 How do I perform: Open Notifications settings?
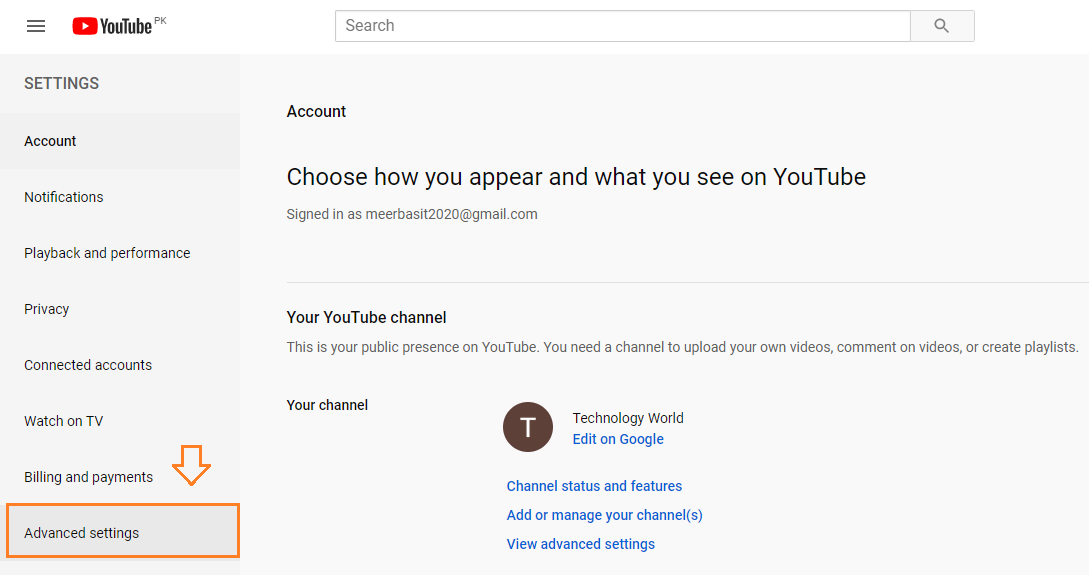tap(63, 197)
